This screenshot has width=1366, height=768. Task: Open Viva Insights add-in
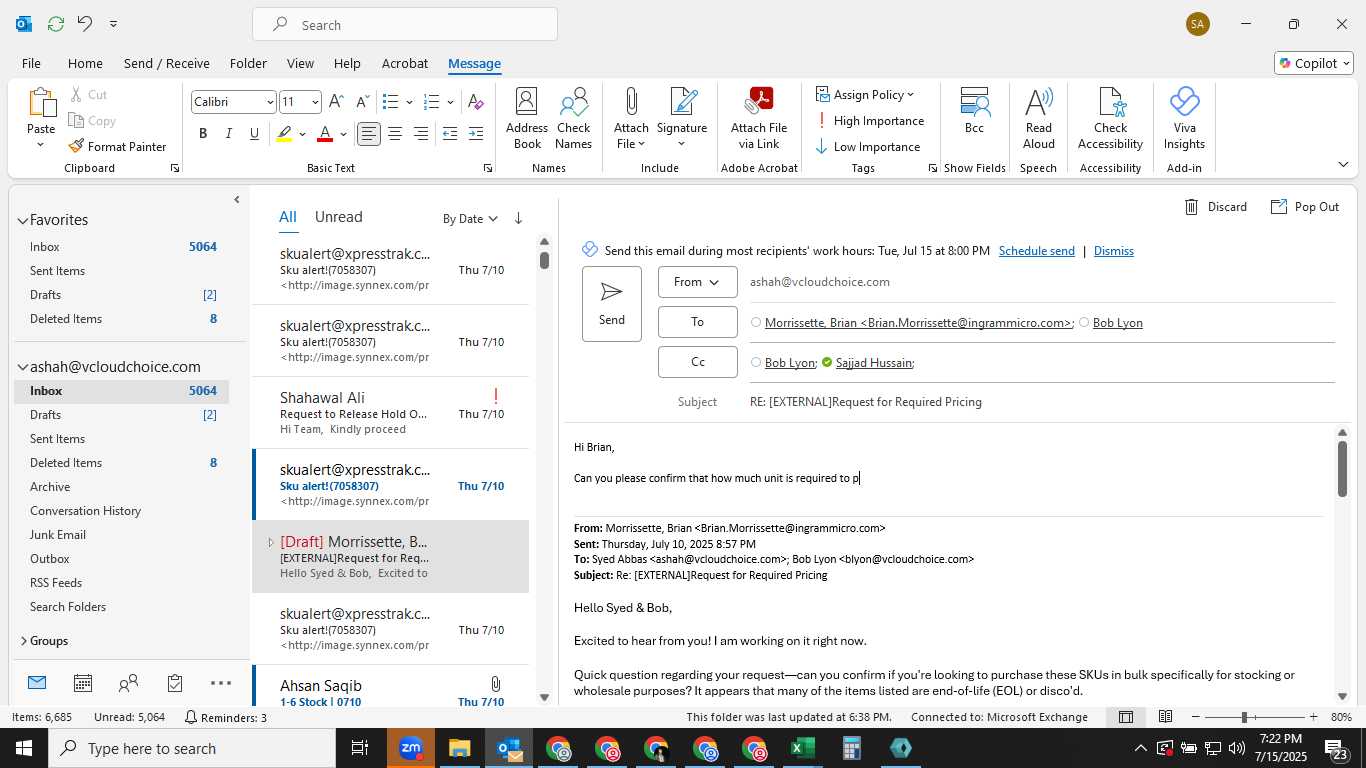coord(1184,119)
